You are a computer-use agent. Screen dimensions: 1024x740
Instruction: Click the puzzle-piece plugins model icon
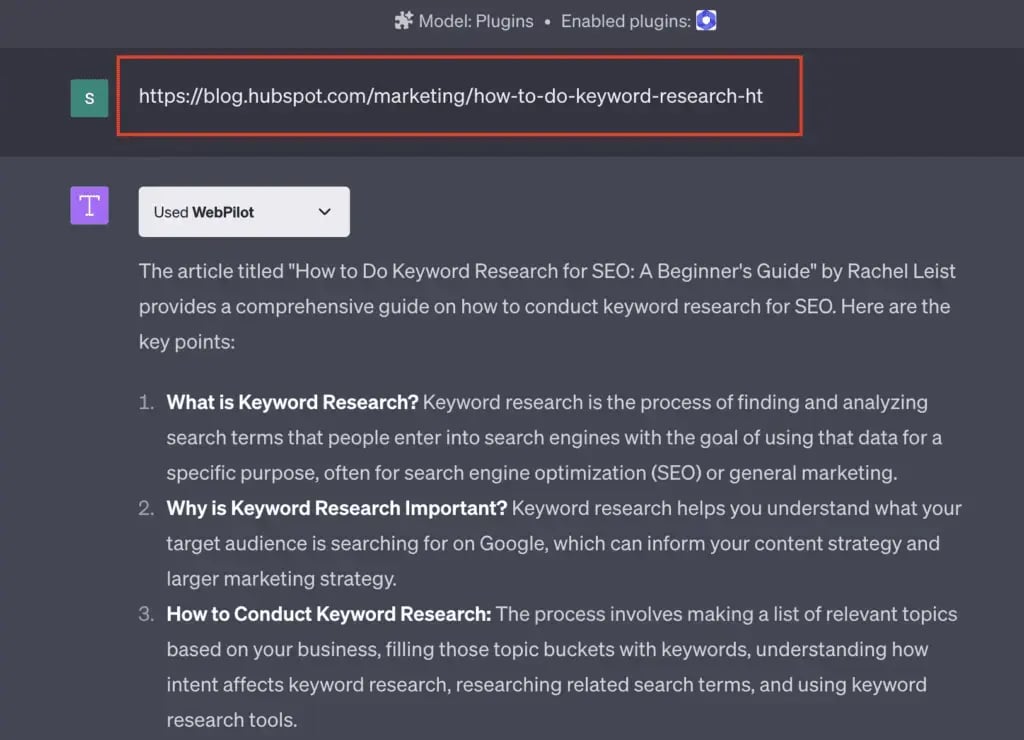point(403,21)
